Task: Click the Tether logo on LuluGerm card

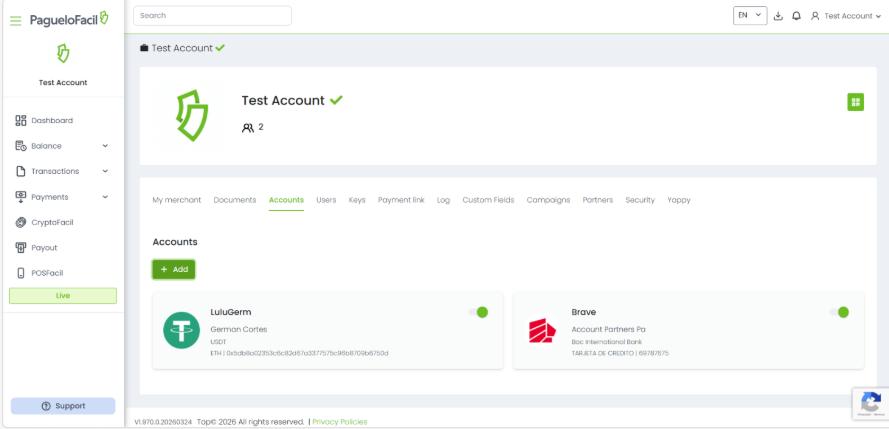Action: point(182,331)
